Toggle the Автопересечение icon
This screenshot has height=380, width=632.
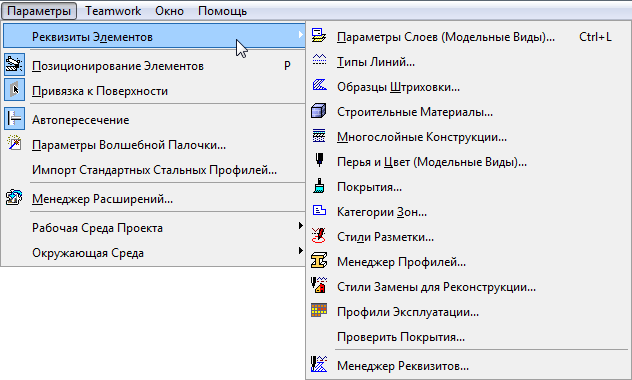click(15, 118)
